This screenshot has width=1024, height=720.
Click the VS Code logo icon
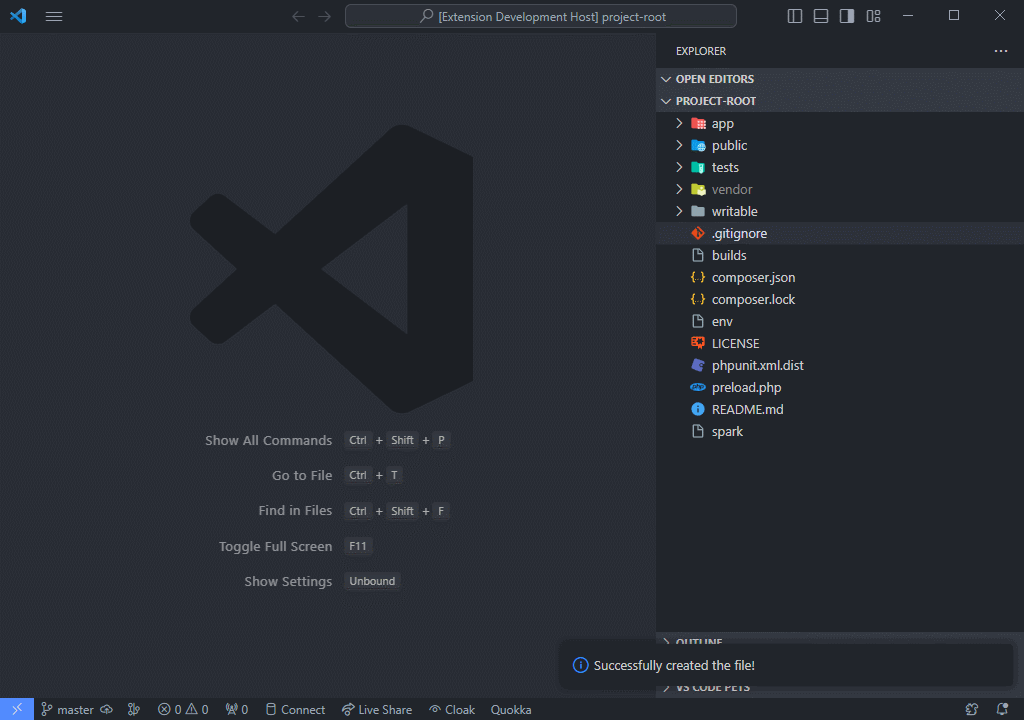click(x=18, y=16)
